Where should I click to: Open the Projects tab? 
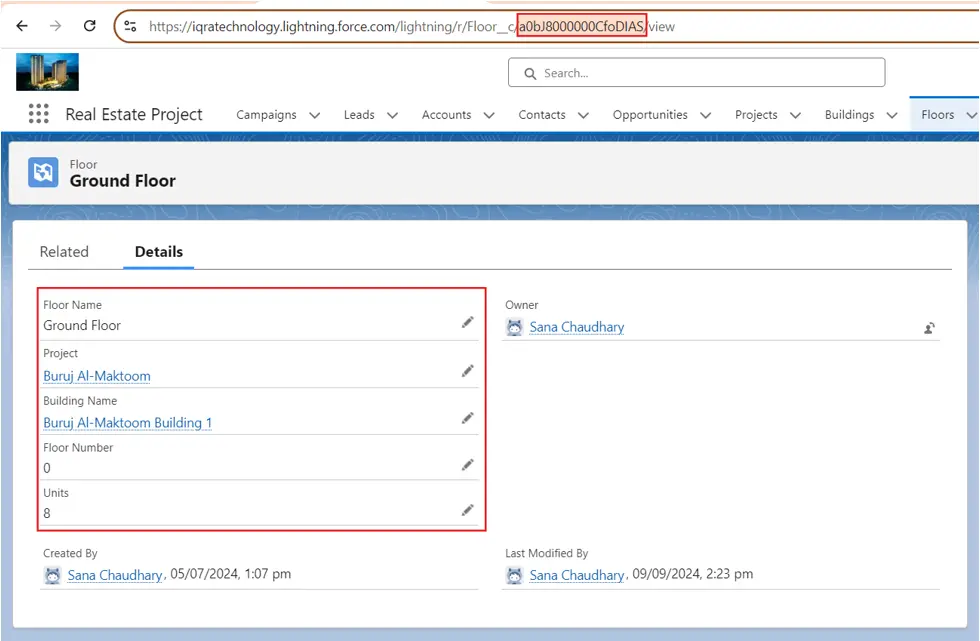click(756, 115)
